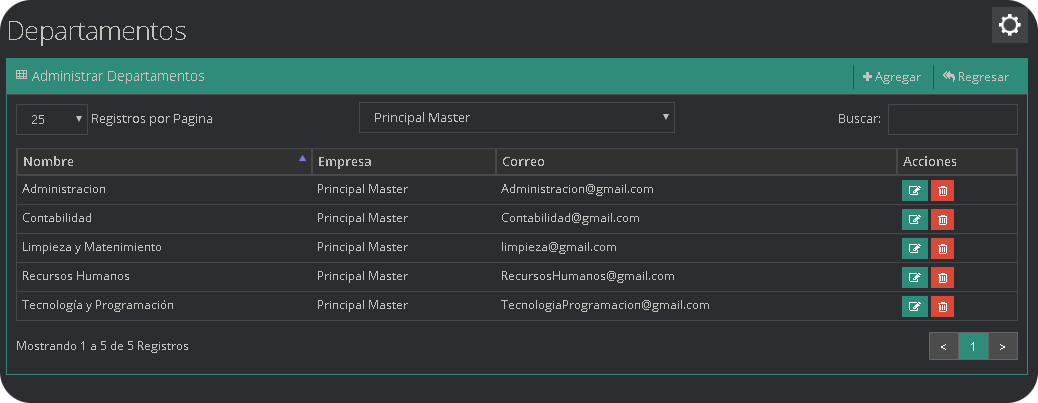Image resolution: width=1038 pixels, height=403 pixels.
Task: Sort table by Correo column header
Action: 695,162
